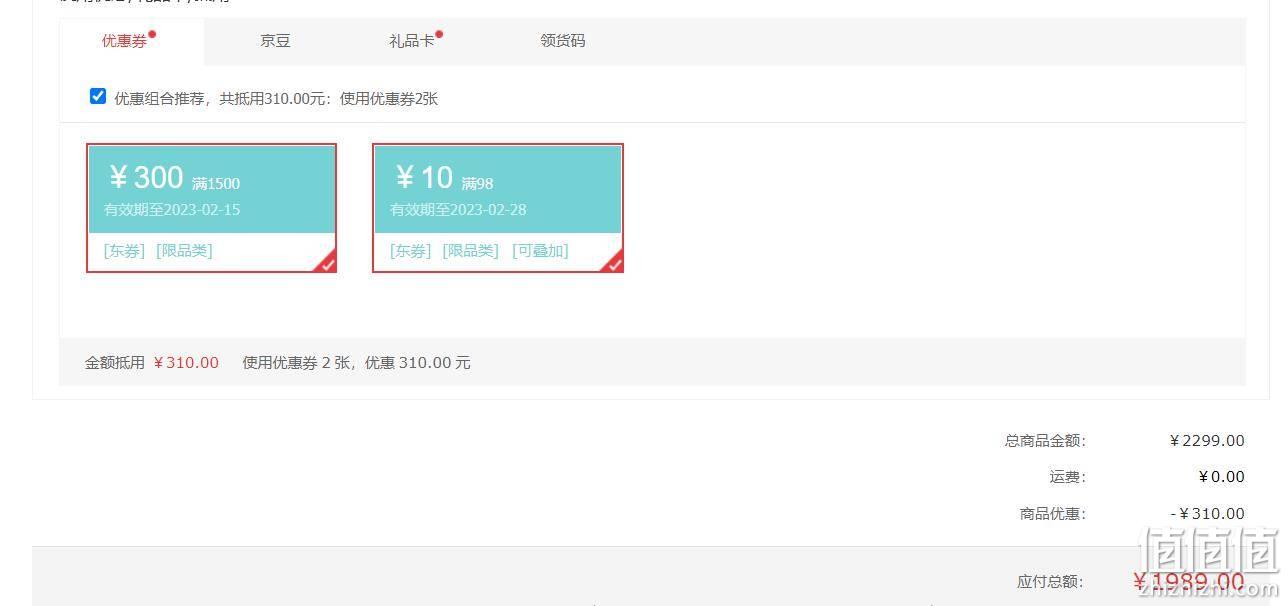Click the 应付总额 label
The height and width of the screenshot is (606, 1288).
(1050, 582)
